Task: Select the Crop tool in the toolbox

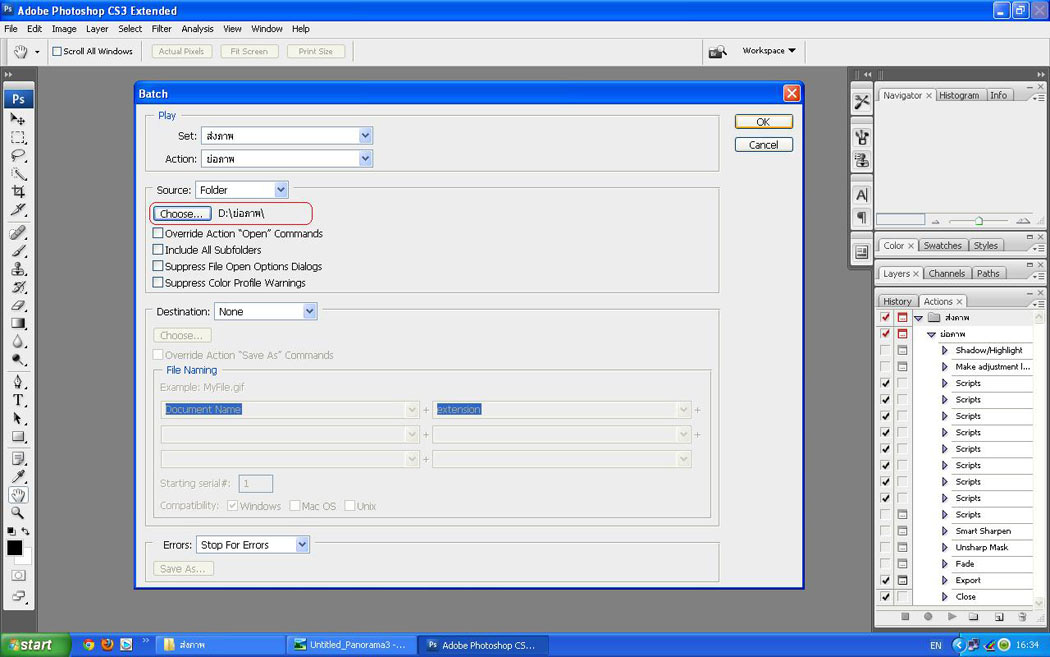Action: pyautogui.click(x=18, y=192)
